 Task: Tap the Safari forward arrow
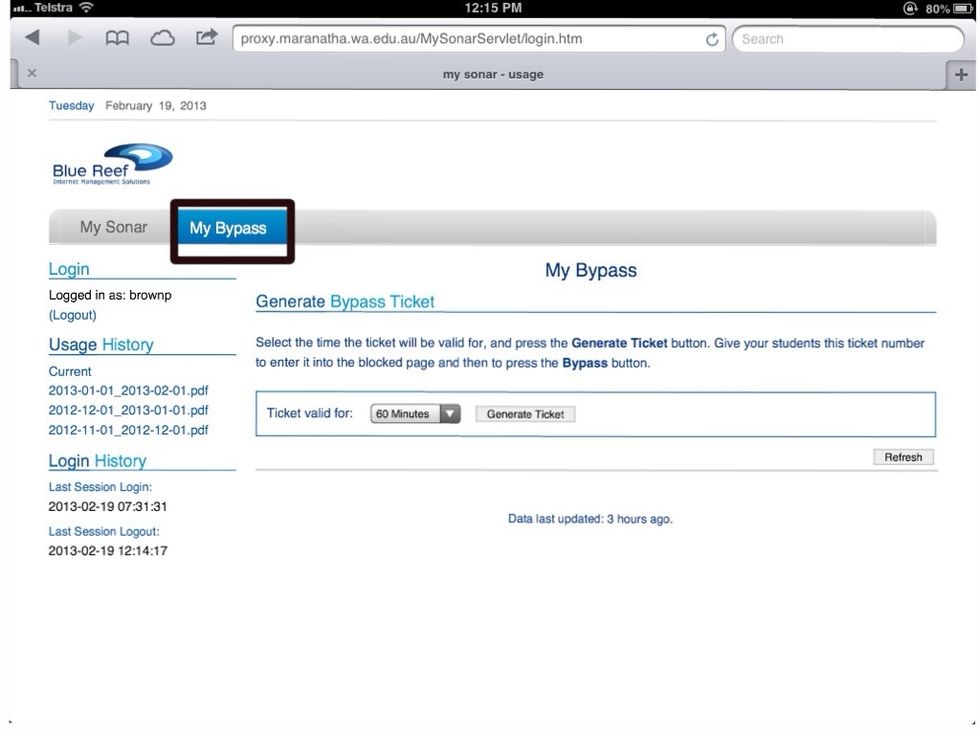(x=73, y=39)
